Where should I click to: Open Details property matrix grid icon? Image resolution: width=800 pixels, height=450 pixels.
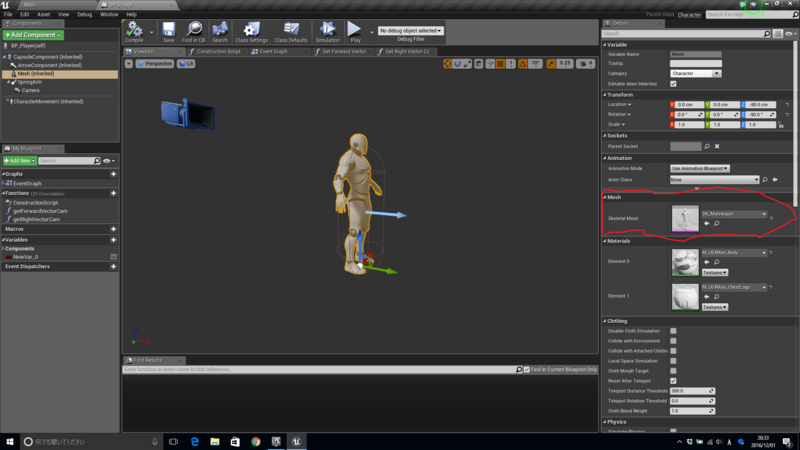[778, 34]
